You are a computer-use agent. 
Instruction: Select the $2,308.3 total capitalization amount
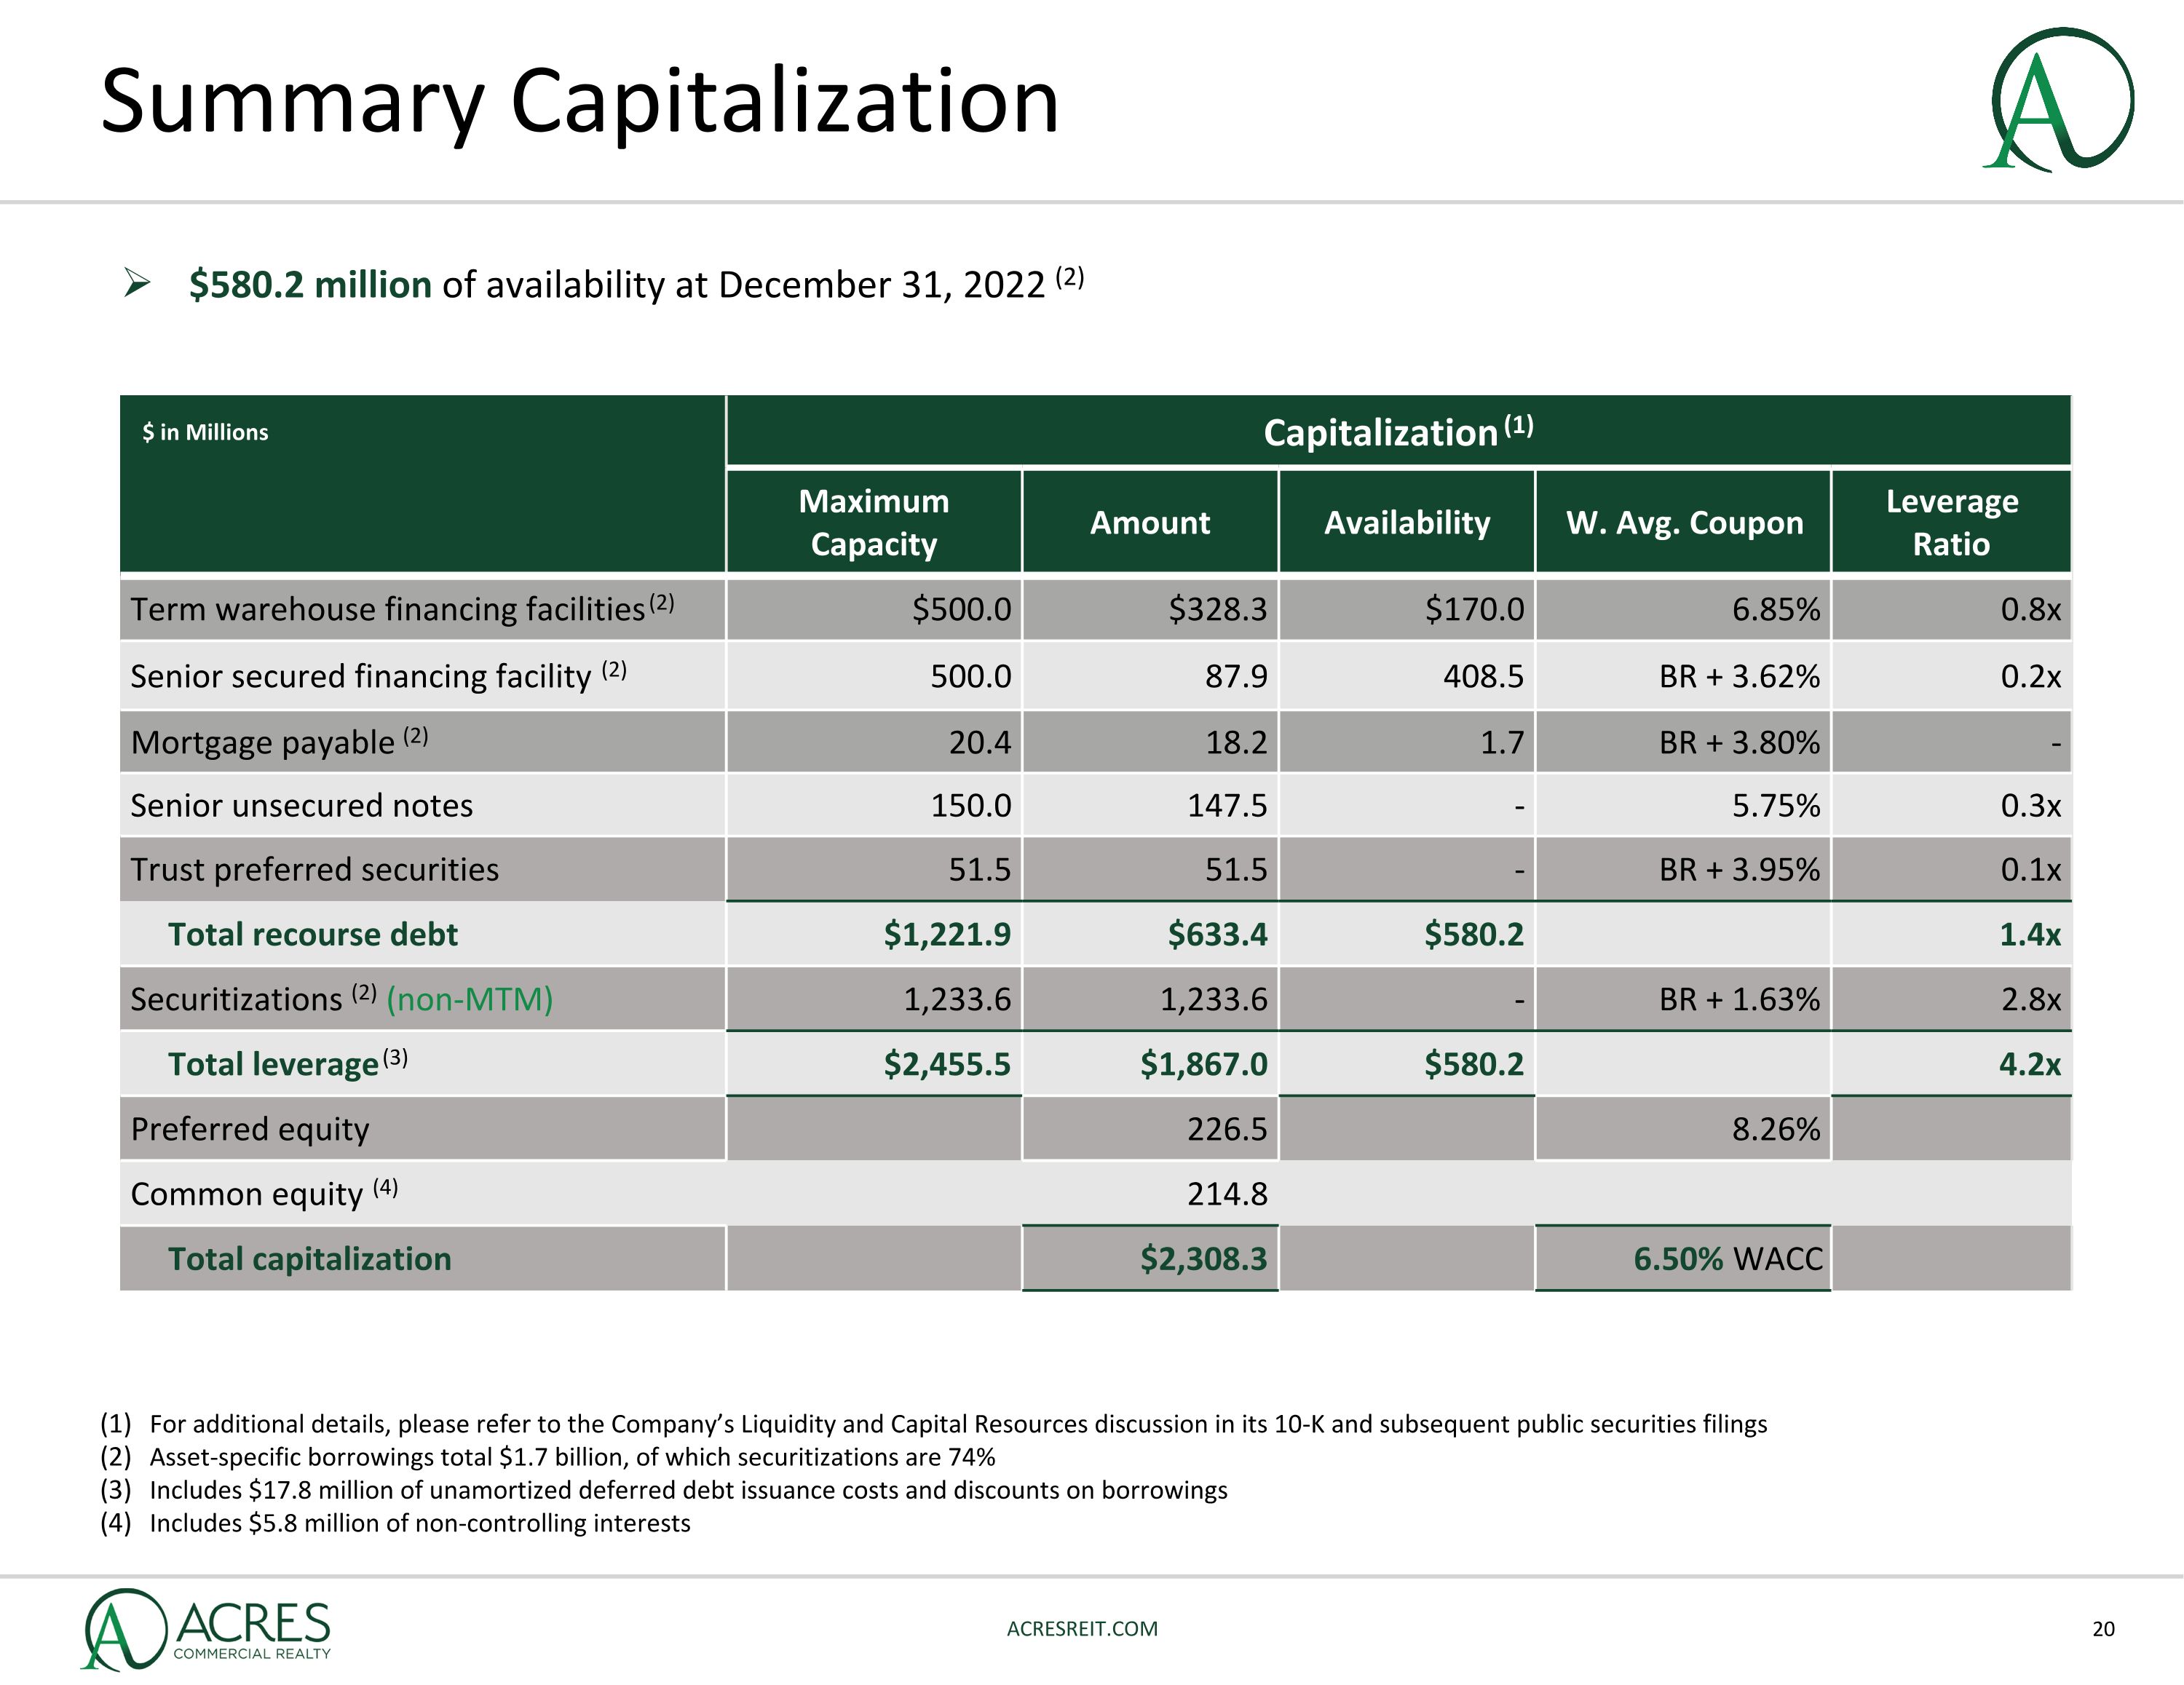click(x=1203, y=1258)
